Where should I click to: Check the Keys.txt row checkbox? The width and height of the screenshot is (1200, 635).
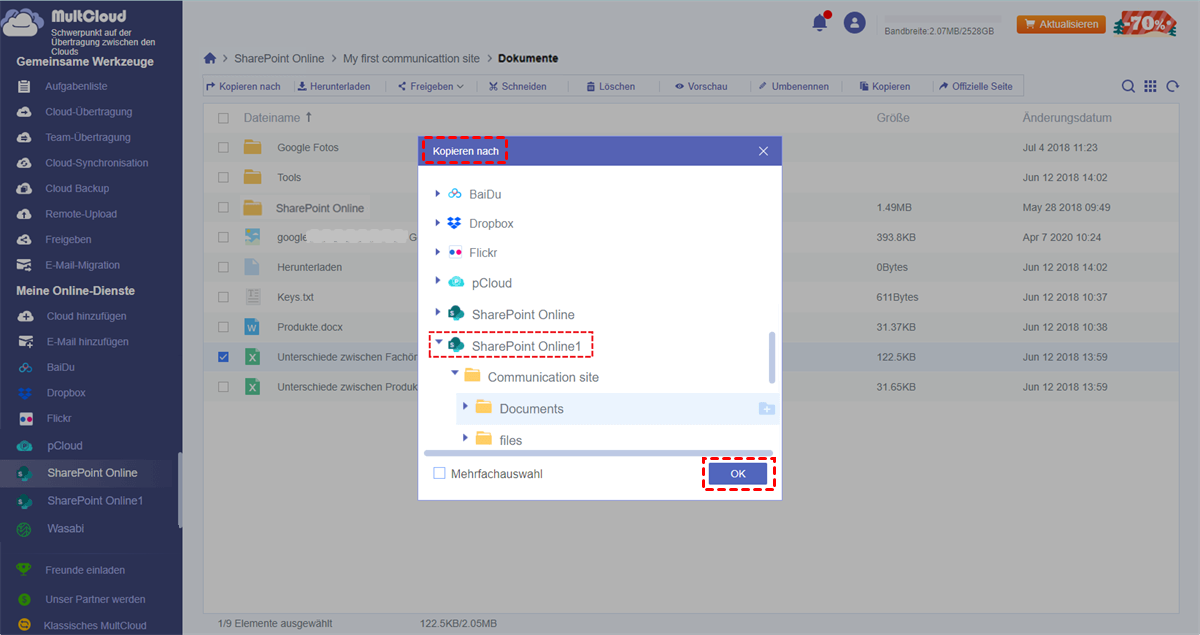pos(223,297)
